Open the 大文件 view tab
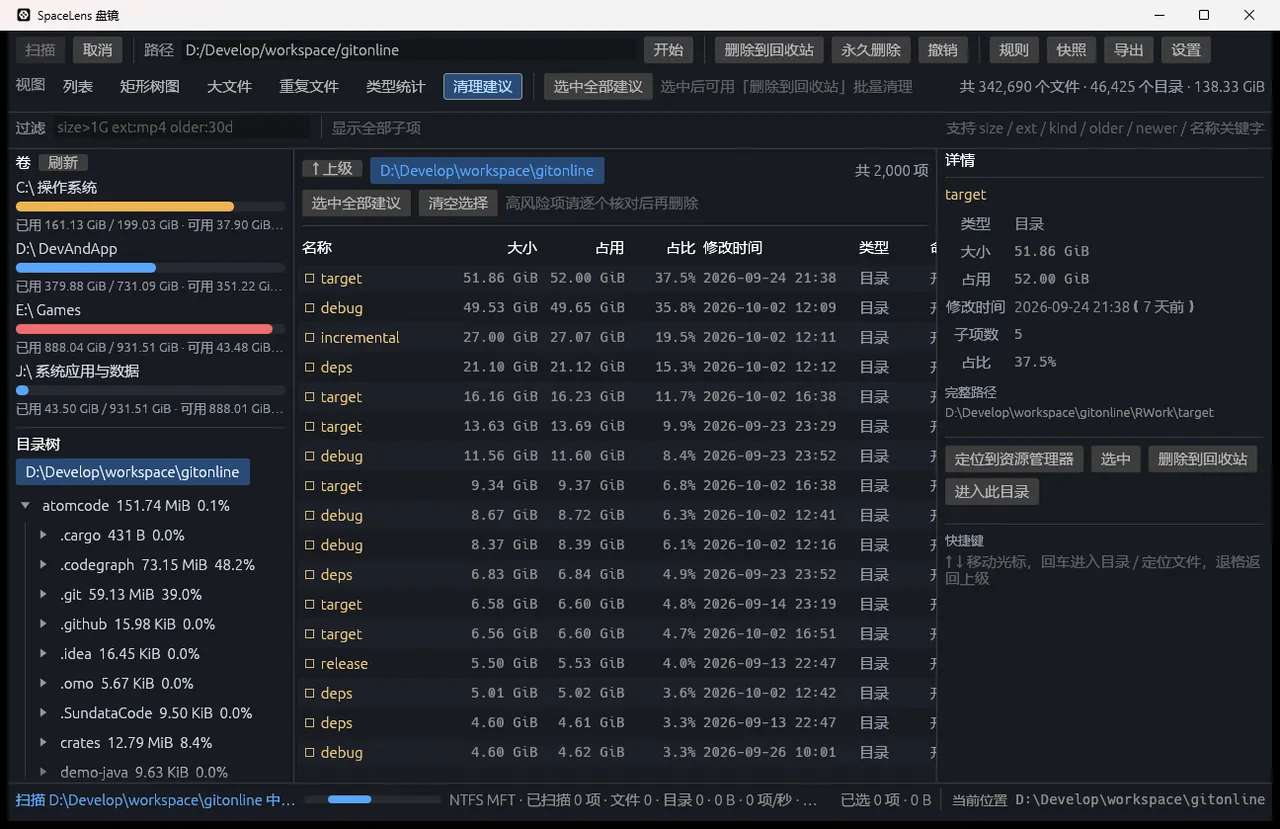This screenshot has width=1280, height=829. pyautogui.click(x=229, y=87)
